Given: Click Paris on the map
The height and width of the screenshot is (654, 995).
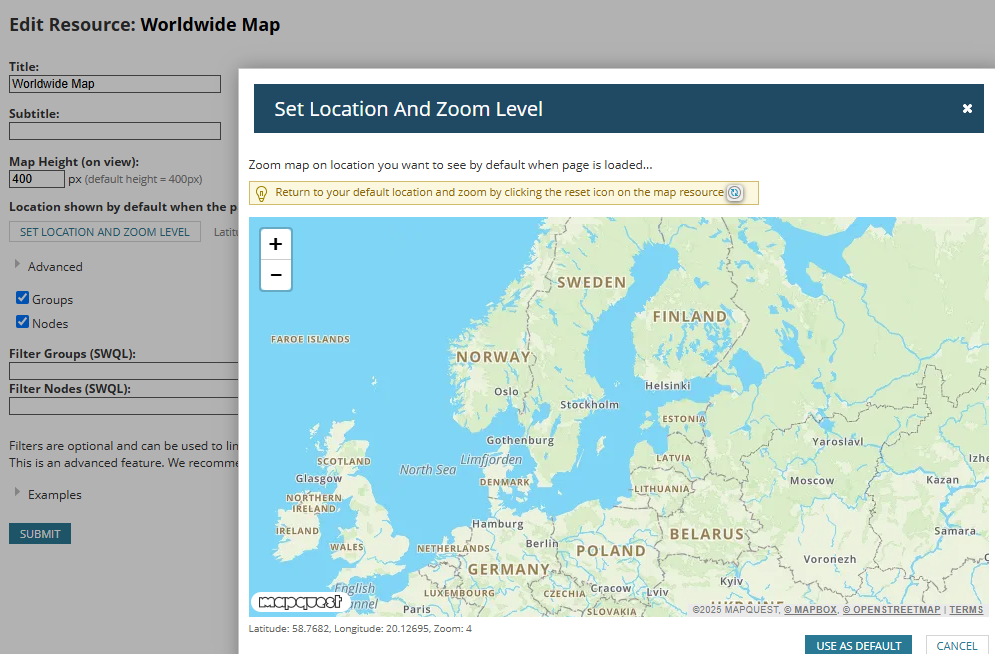Looking at the screenshot, I should [x=417, y=610].
